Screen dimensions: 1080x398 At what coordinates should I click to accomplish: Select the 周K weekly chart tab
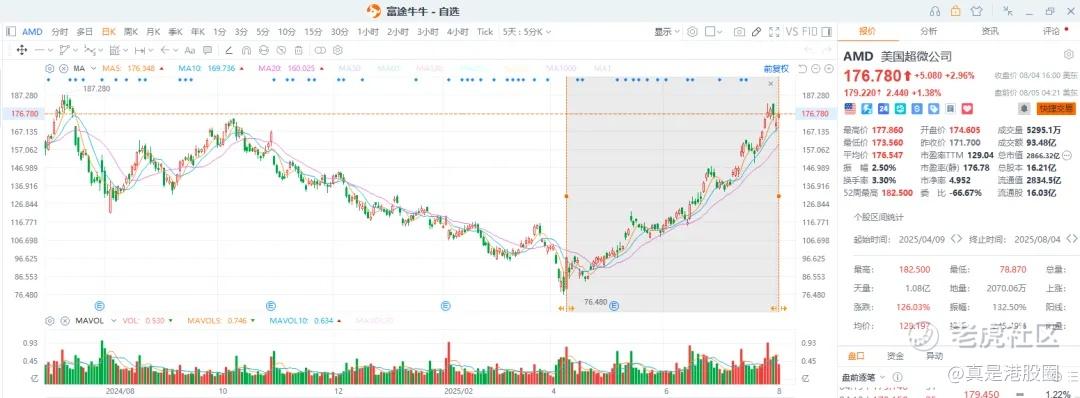click(131, 32)
